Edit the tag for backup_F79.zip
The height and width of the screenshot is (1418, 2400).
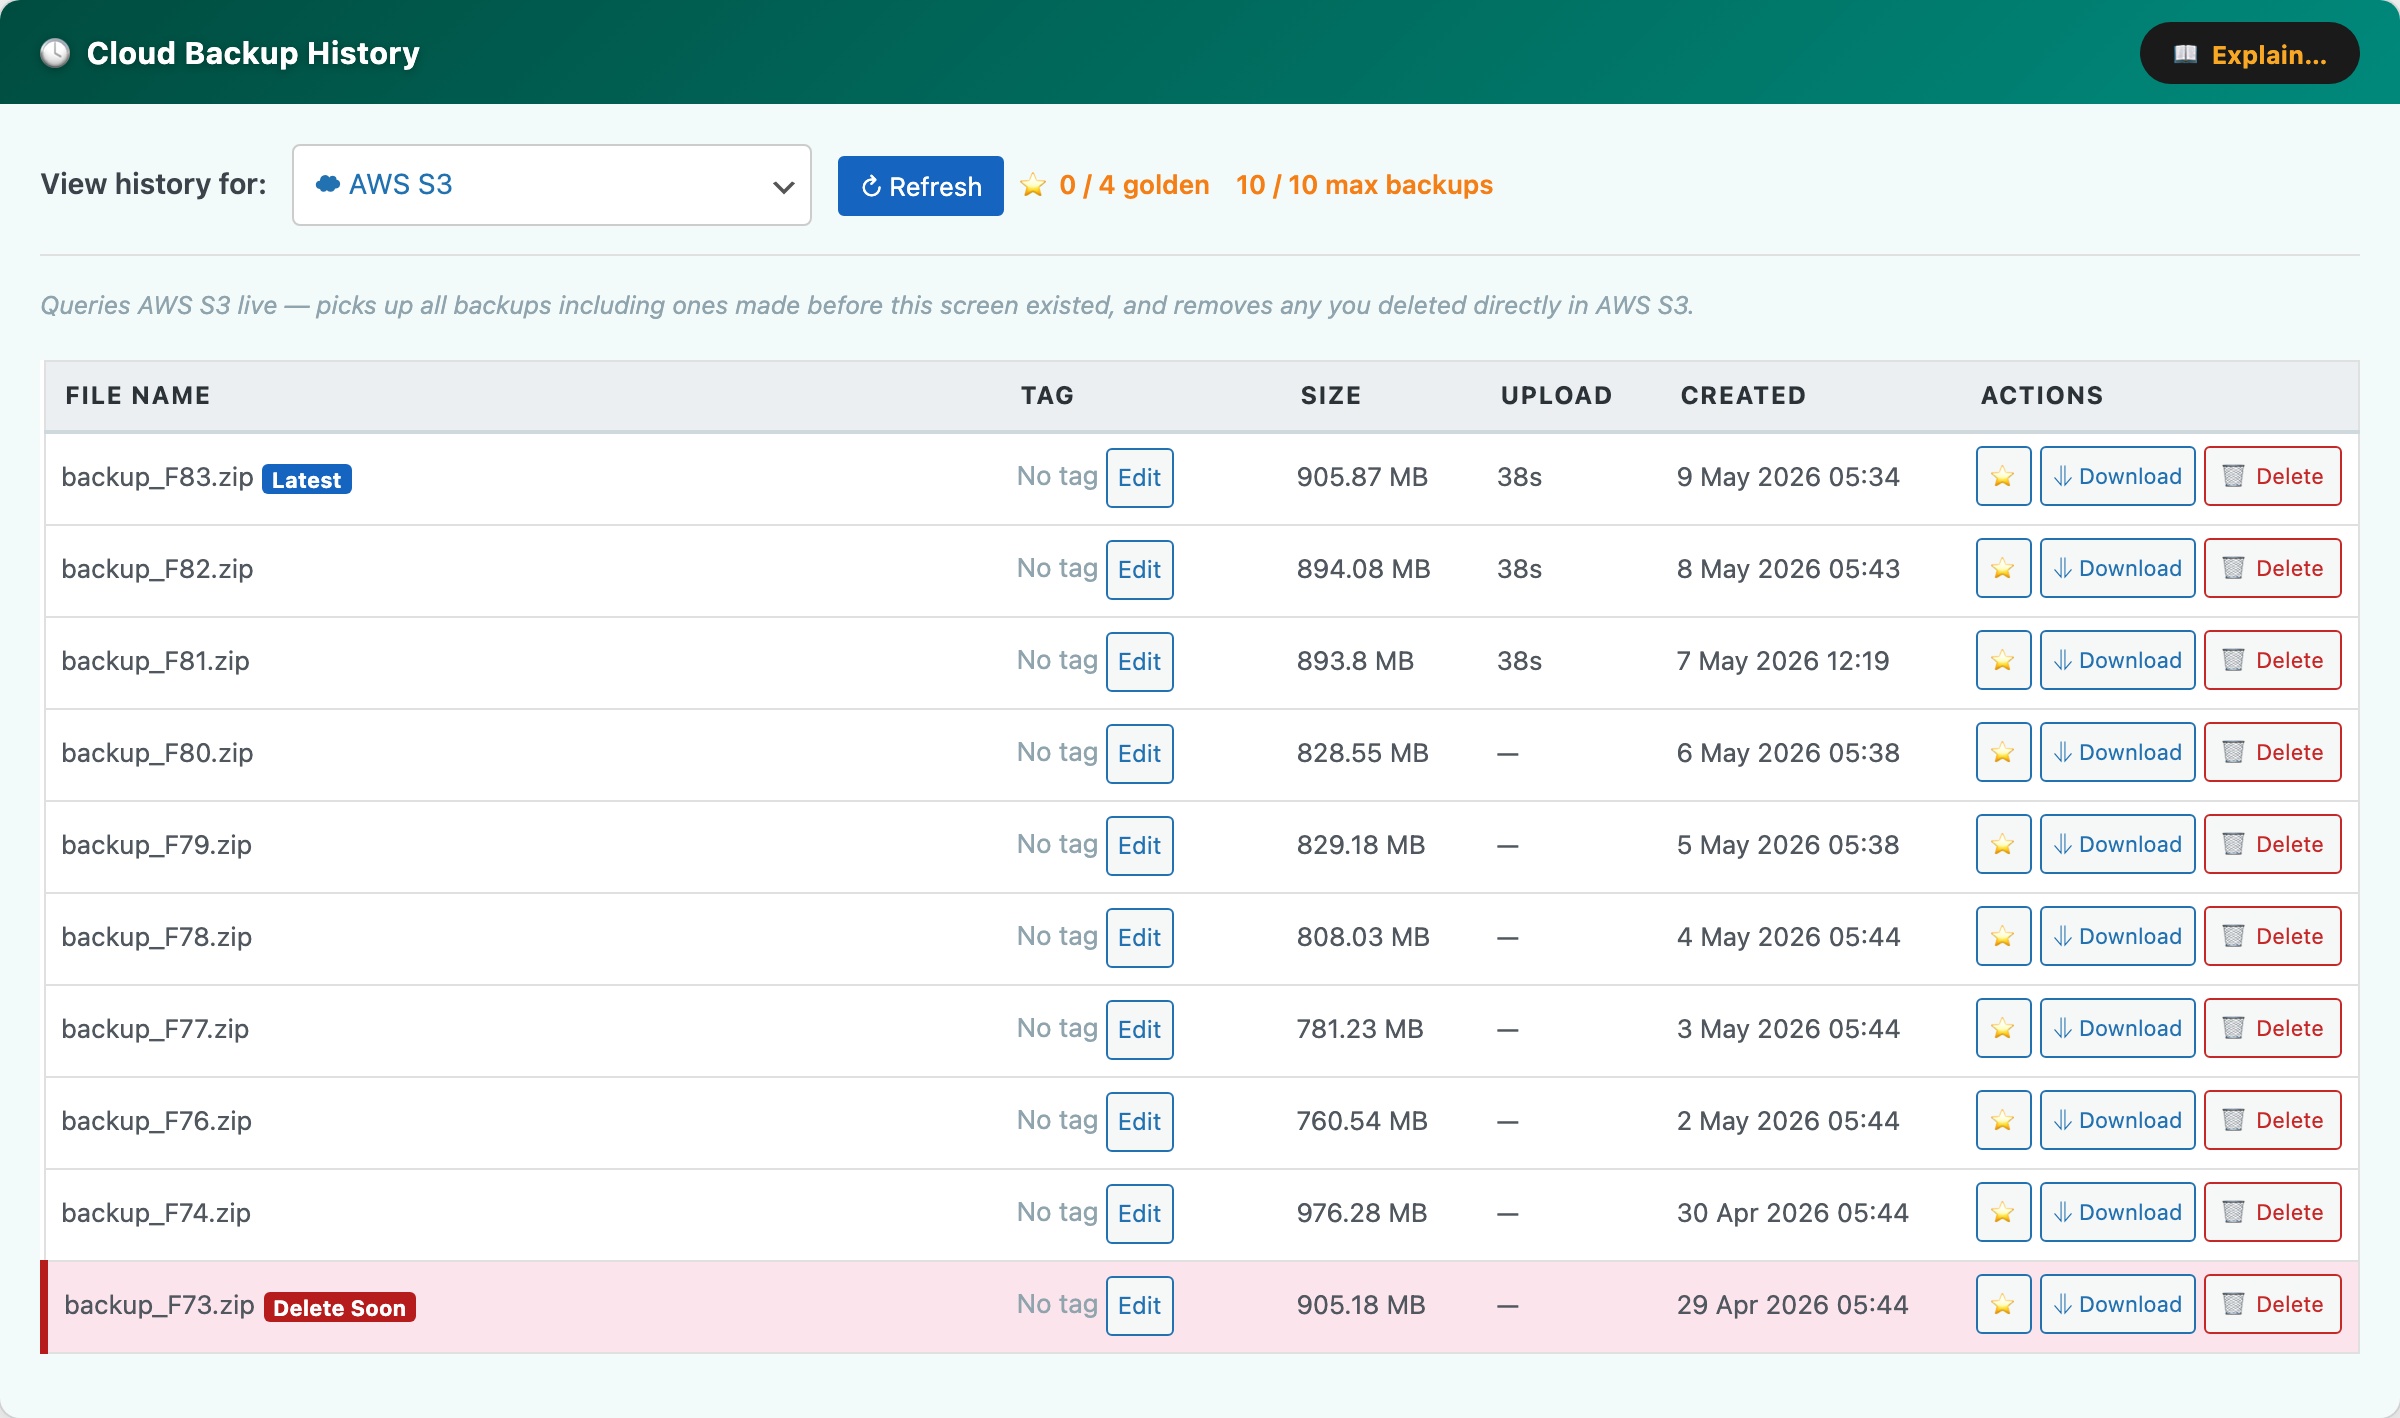point(1139,846)
